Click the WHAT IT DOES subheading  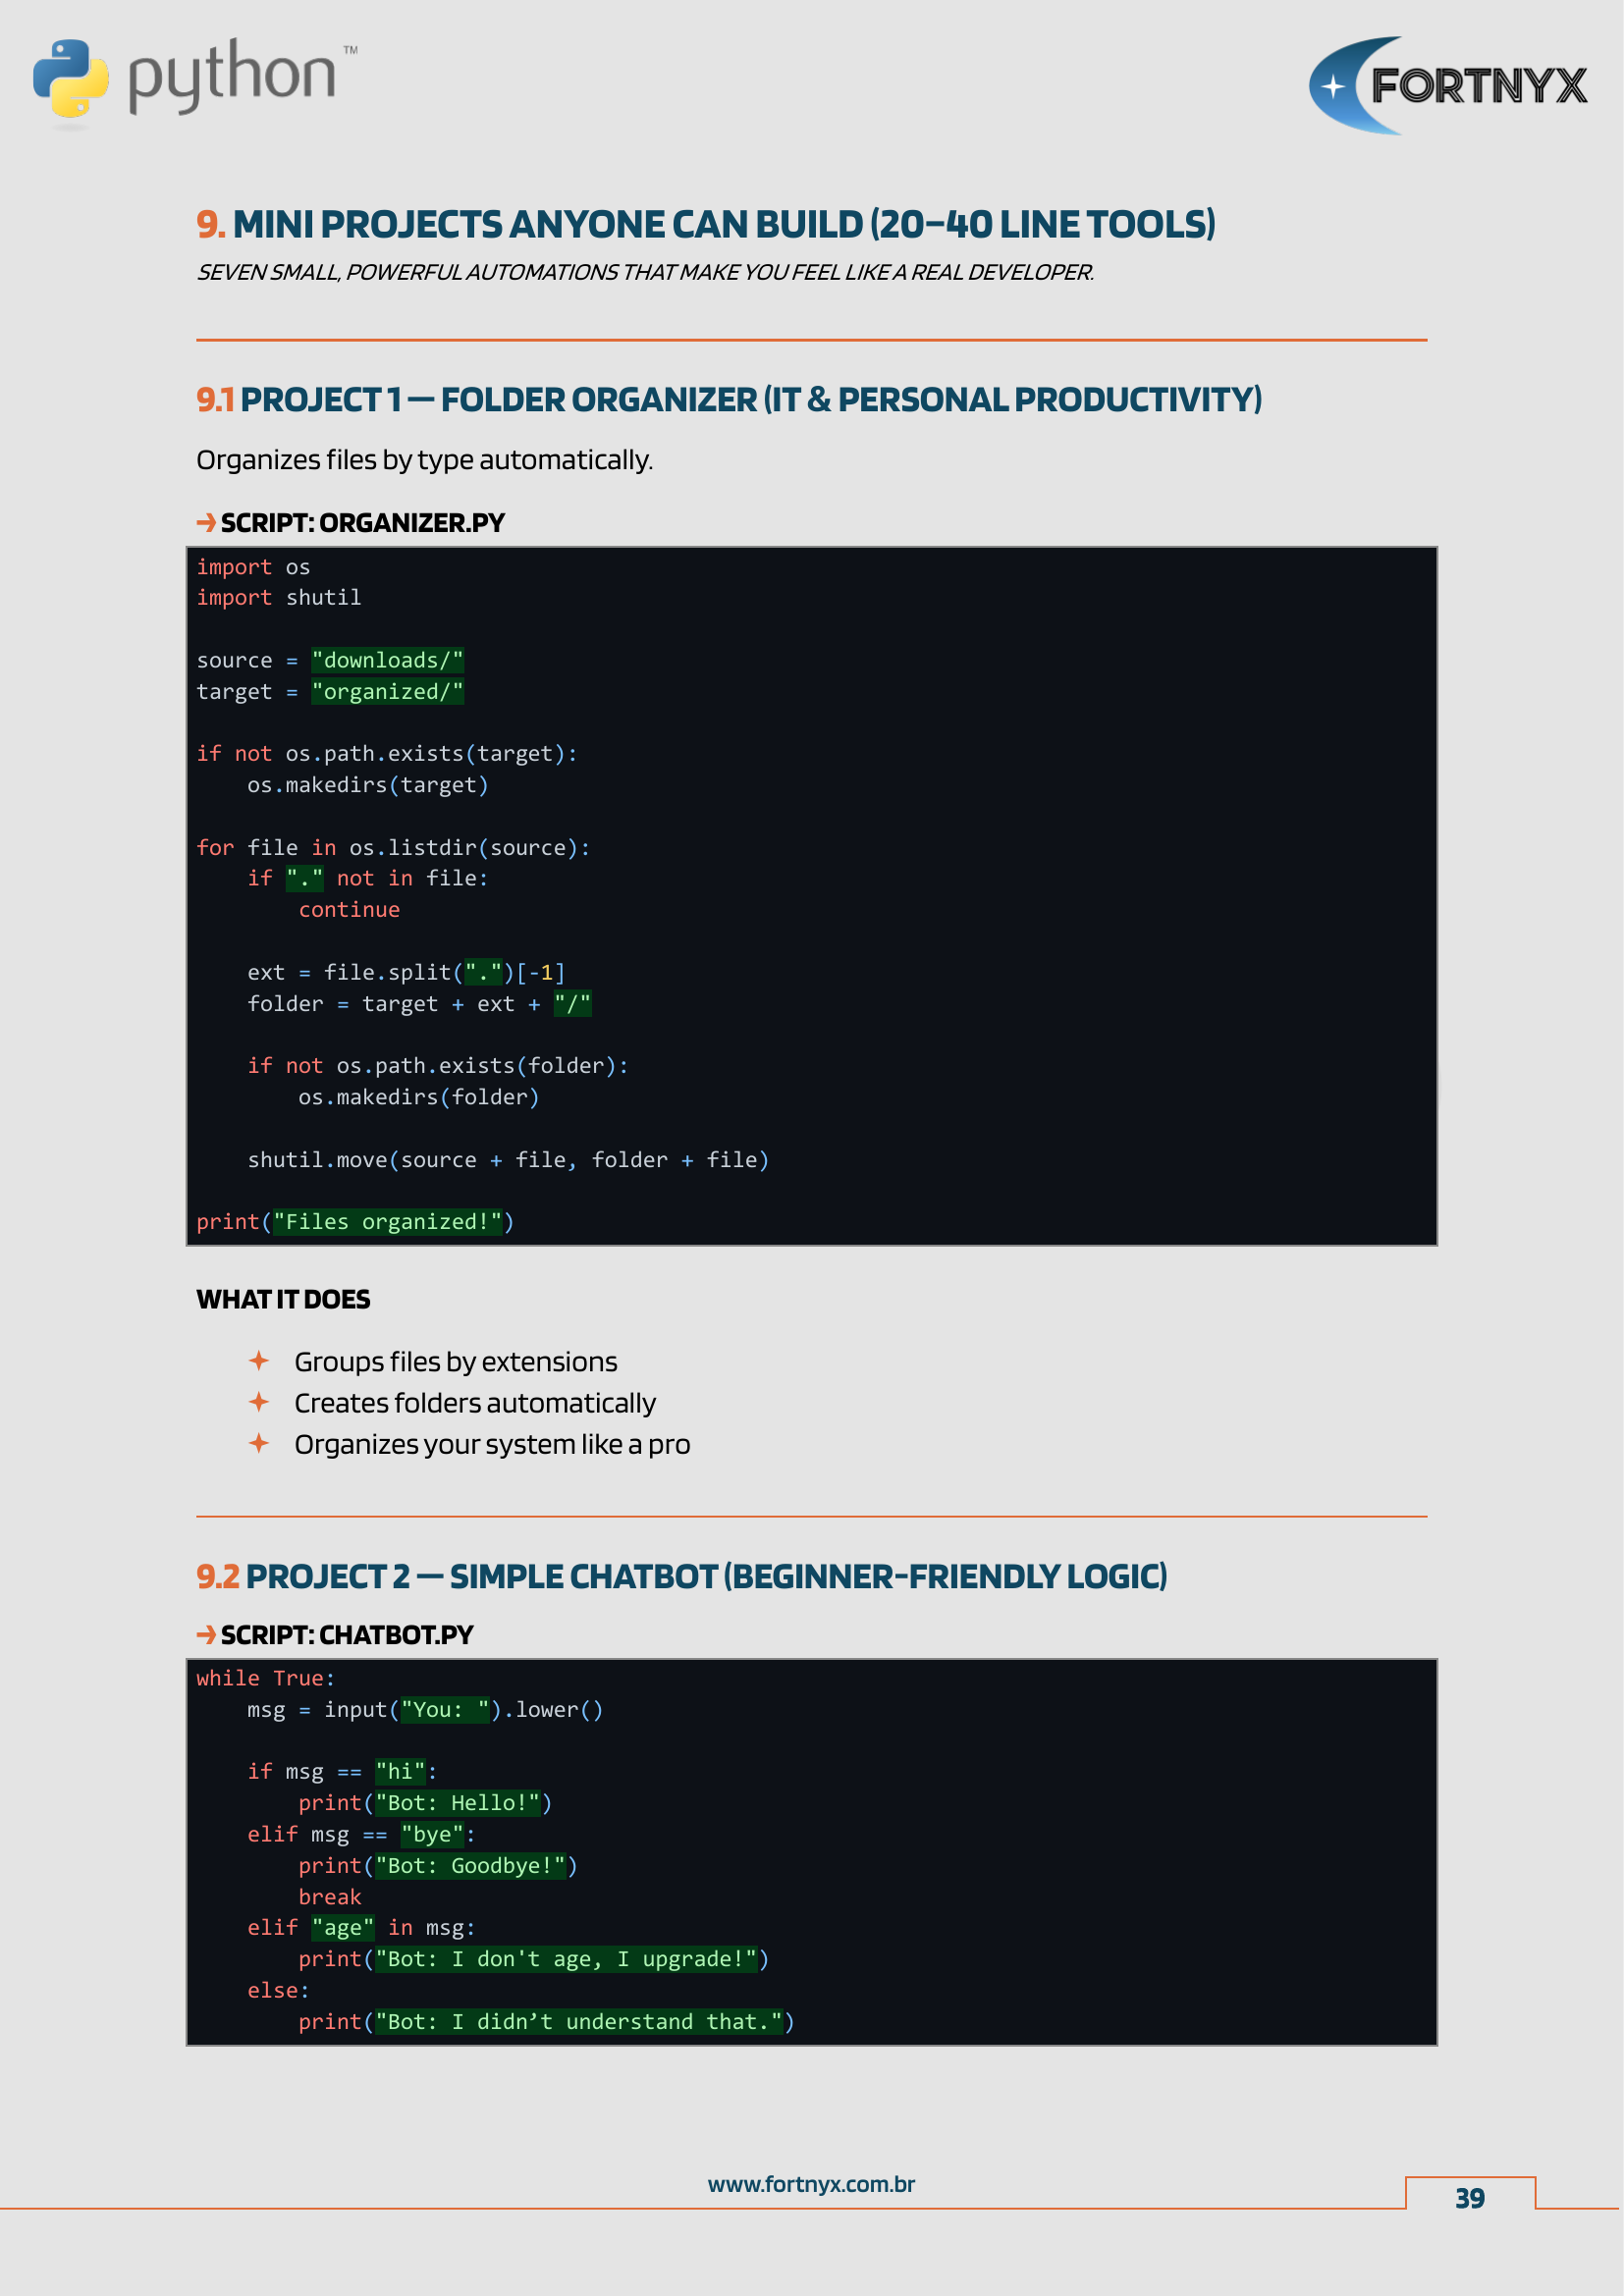click(x=283, y=1299)
